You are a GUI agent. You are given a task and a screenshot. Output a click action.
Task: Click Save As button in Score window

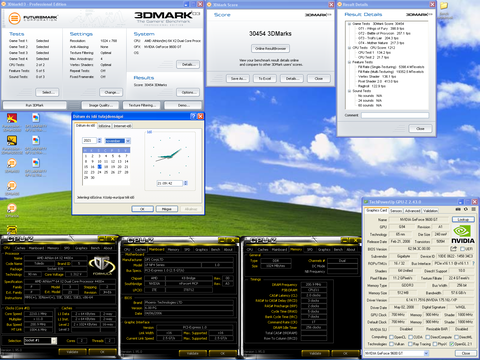pyautogui.click(x=238, y=78)
